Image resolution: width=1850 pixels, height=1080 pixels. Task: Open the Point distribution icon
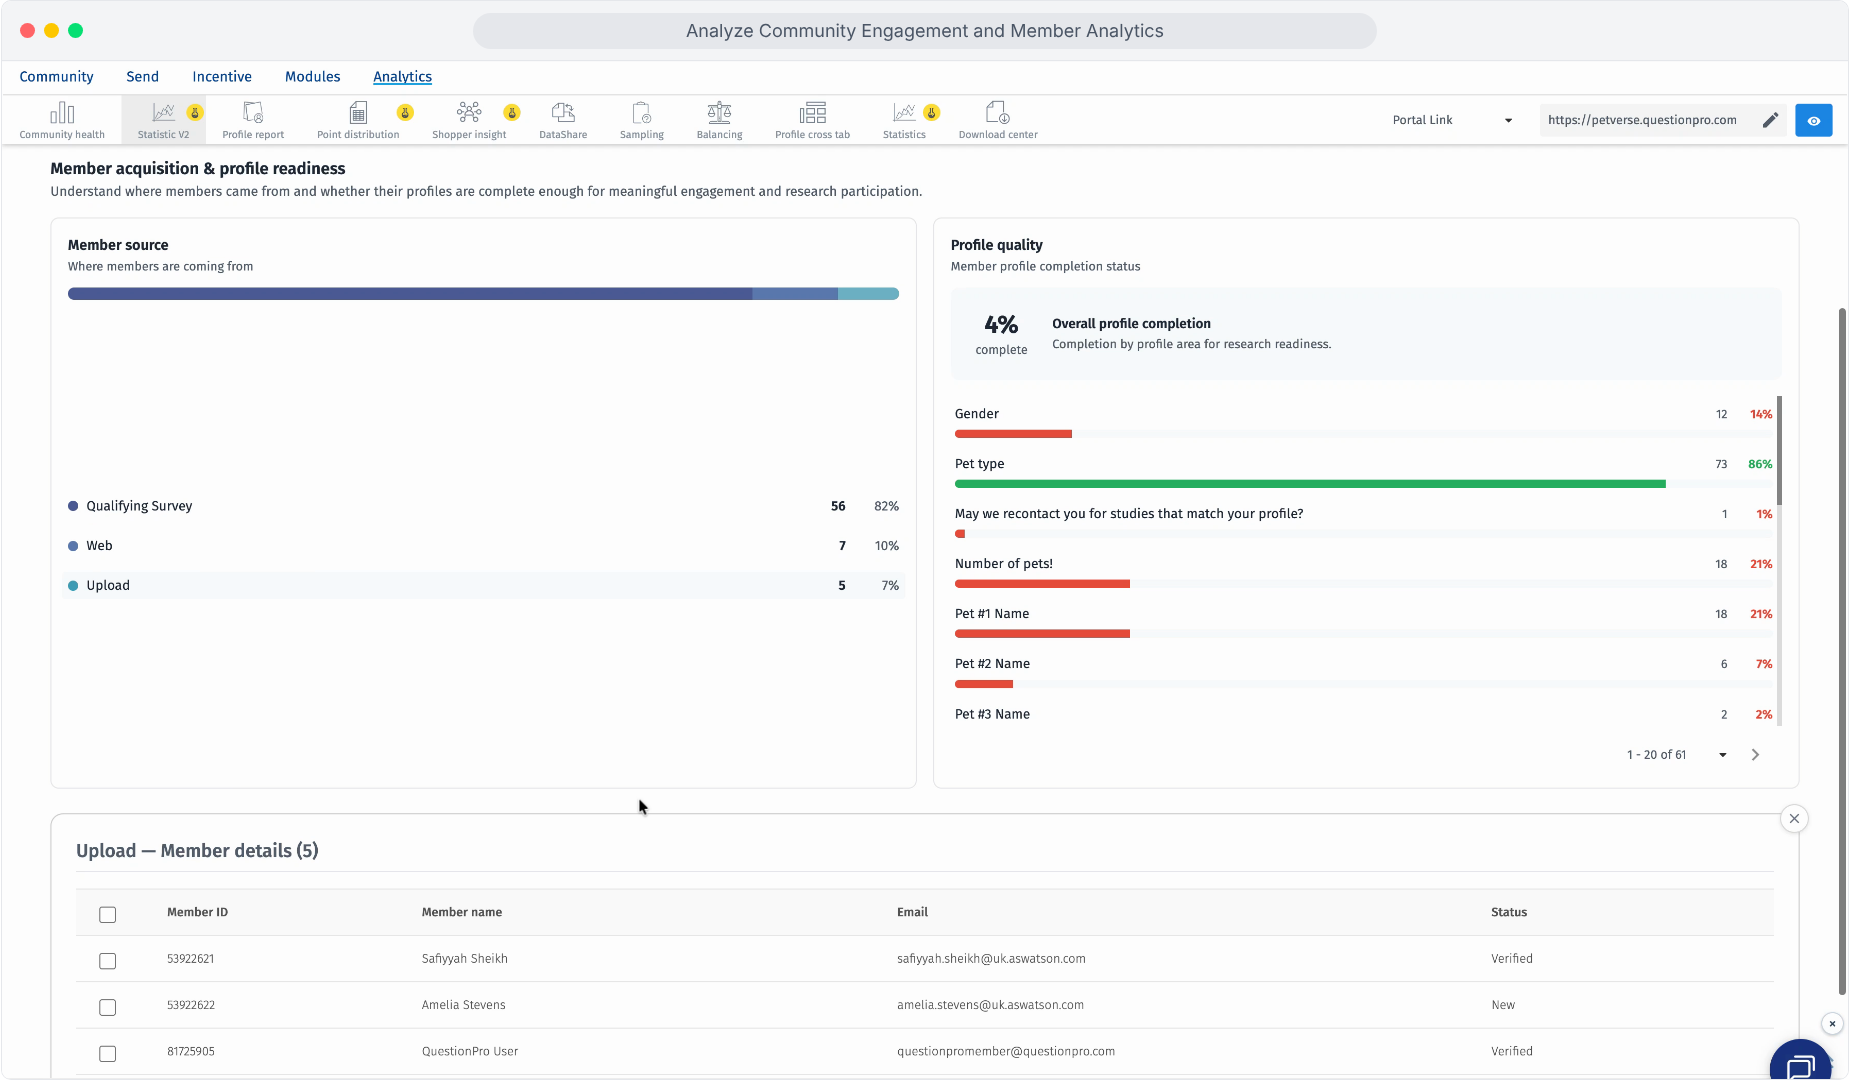tap(358, 120)
